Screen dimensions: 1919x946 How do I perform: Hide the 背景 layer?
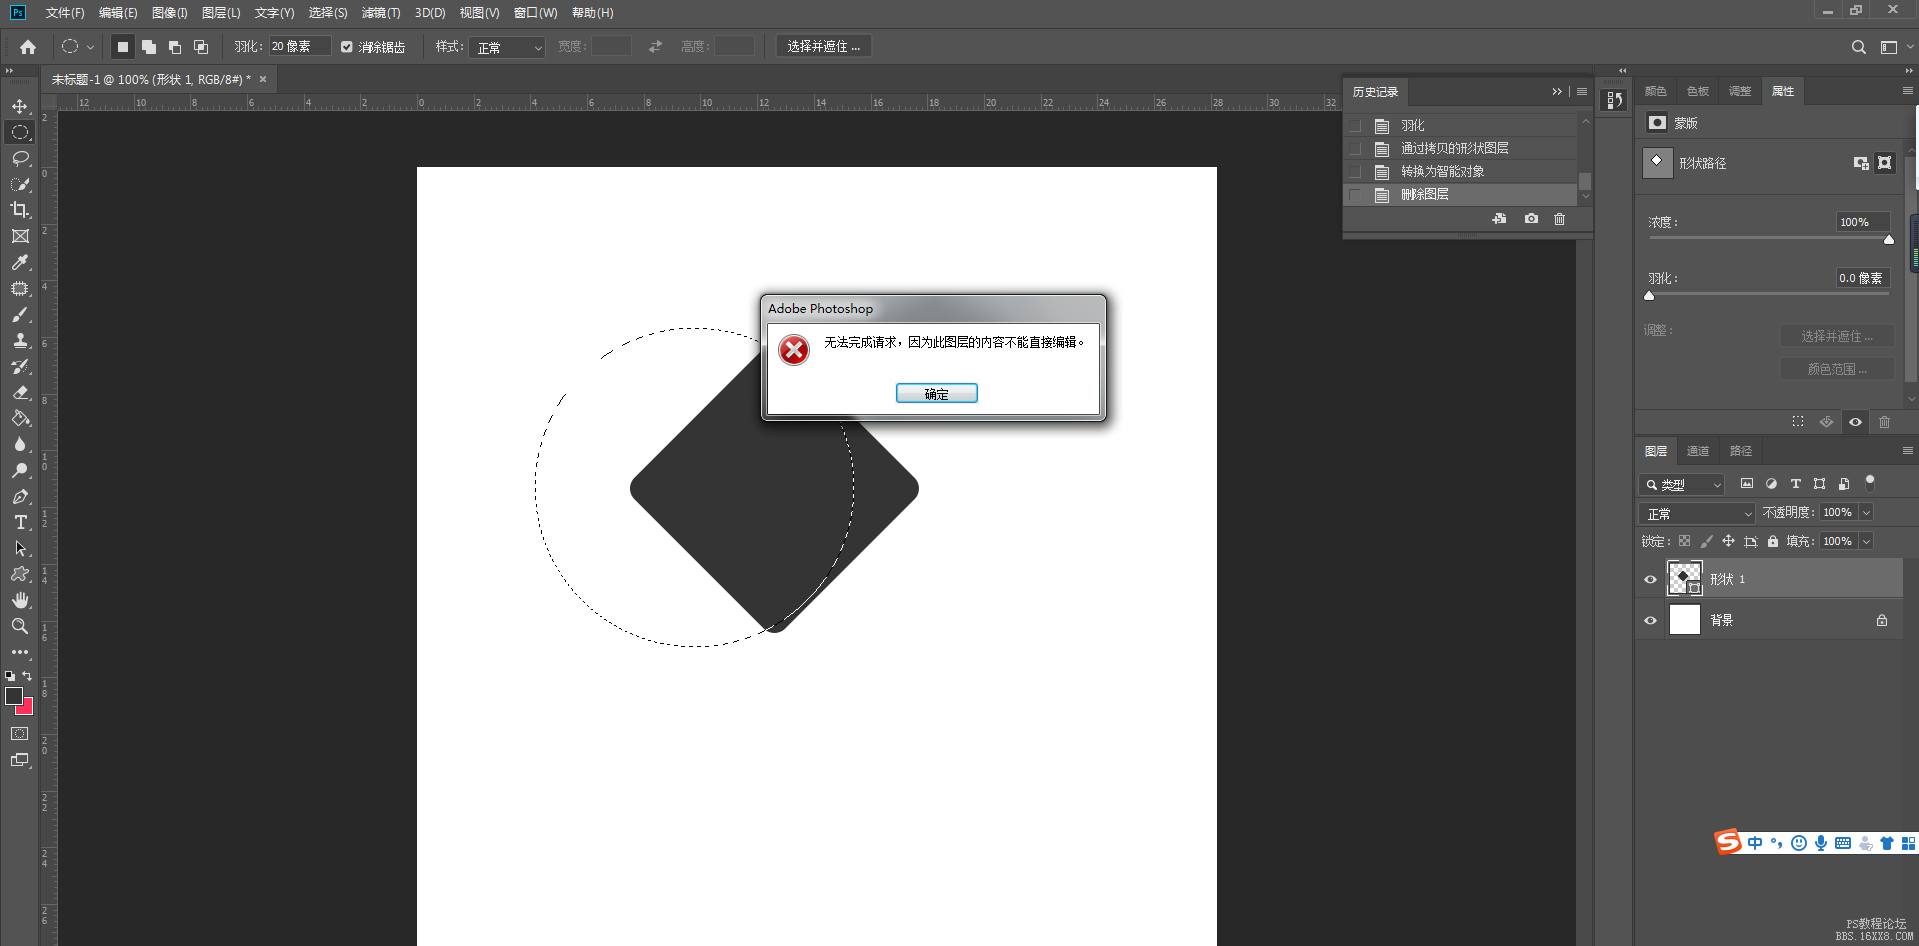1650,620
